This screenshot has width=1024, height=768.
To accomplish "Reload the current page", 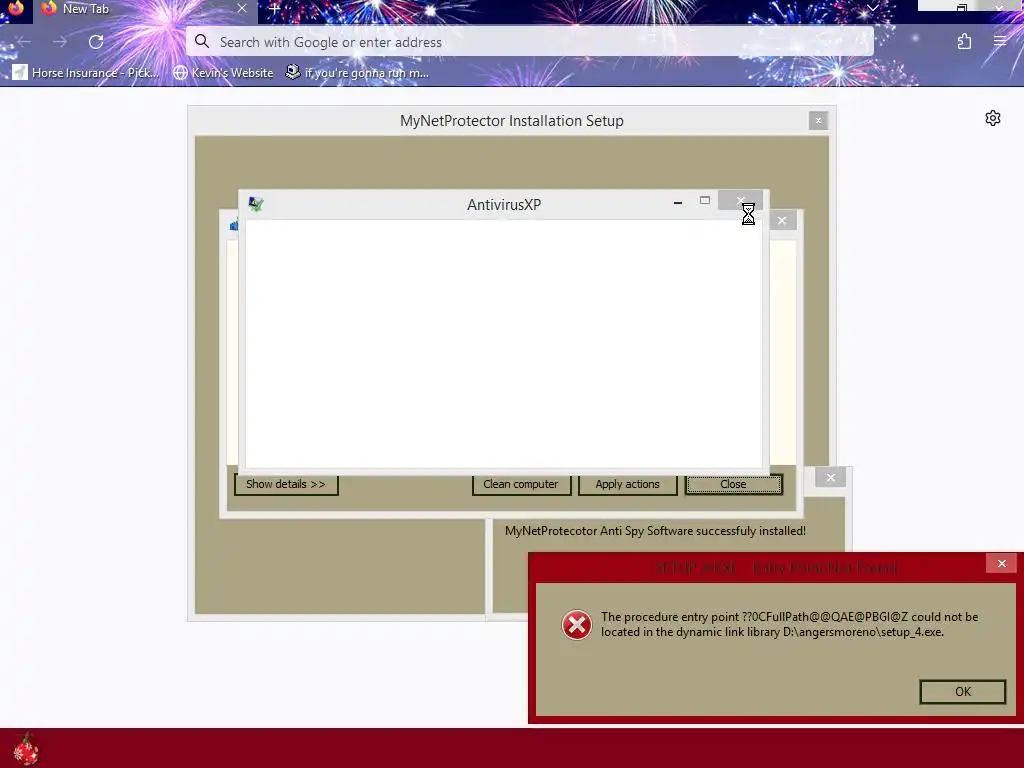I will tap(96, 42).
